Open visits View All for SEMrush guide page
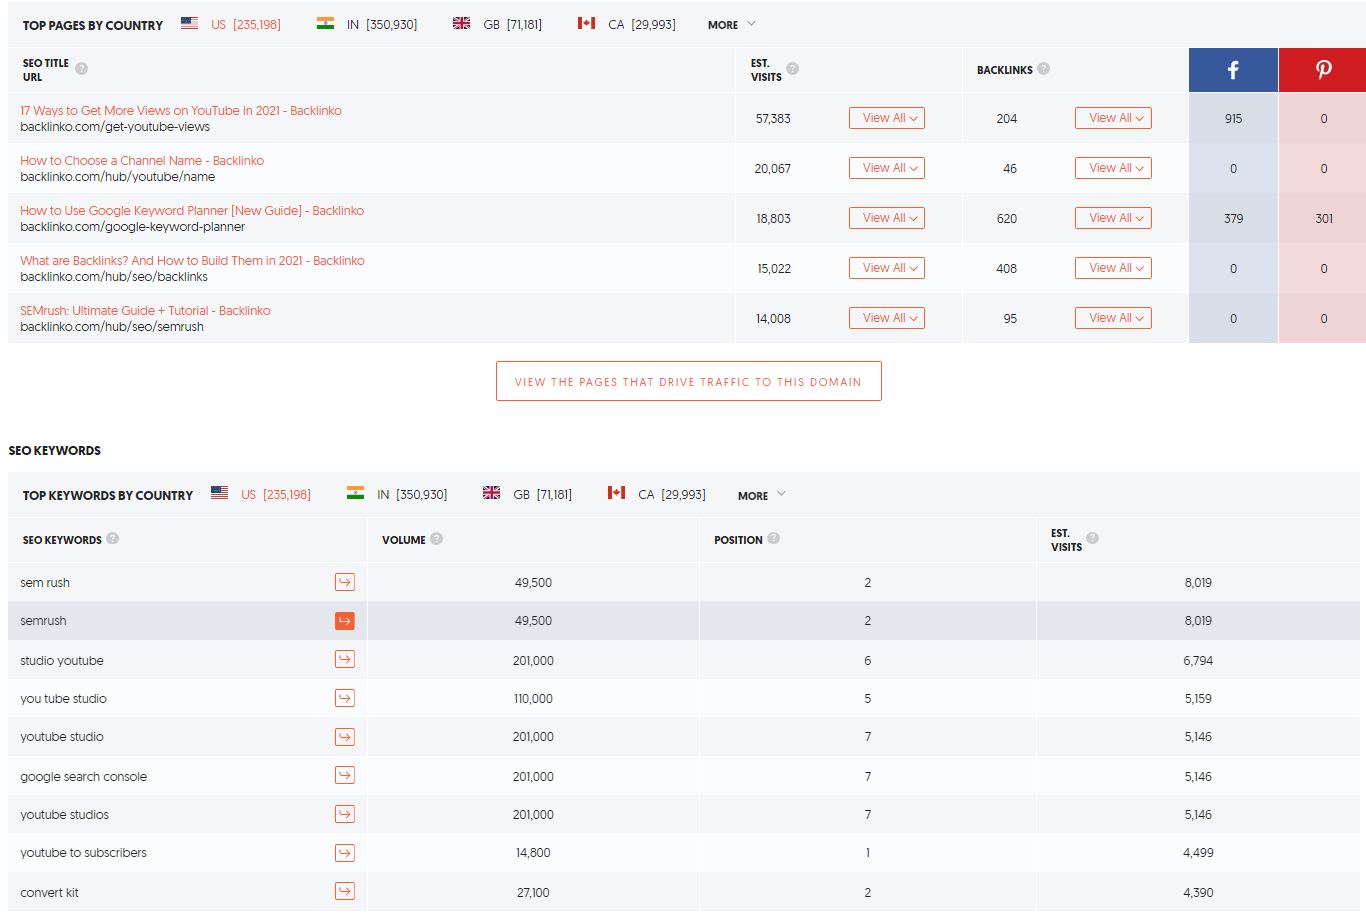 (887, 318)
